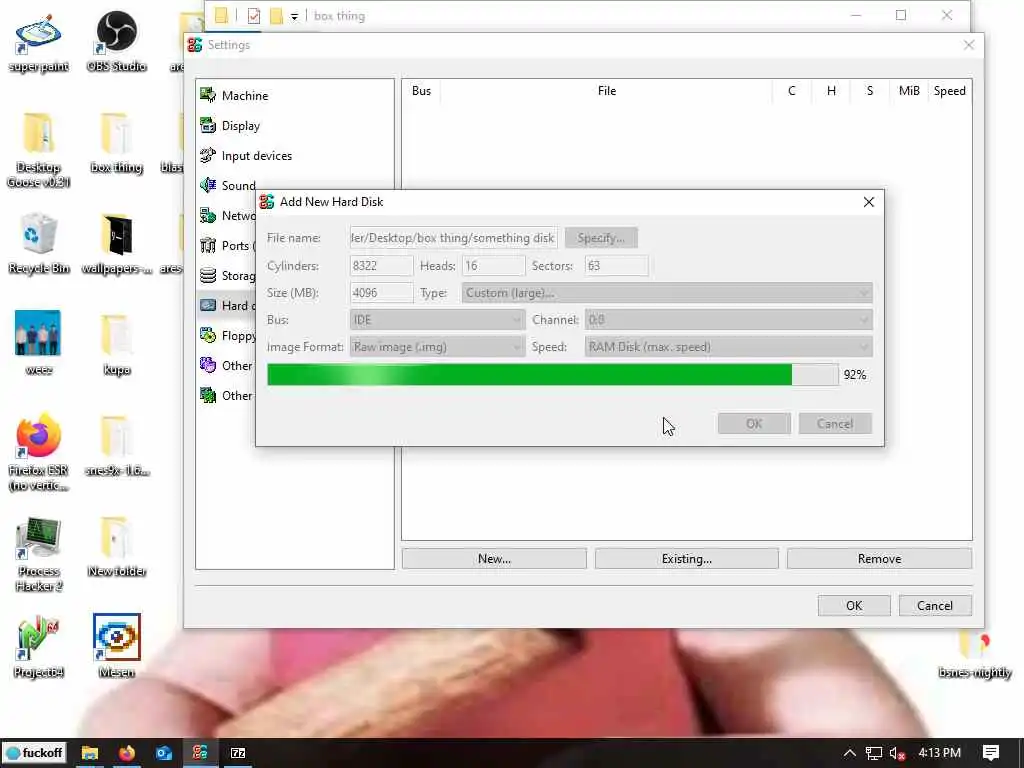The height and width of the screenshot is (768, 1024).
Task: Launch Project64 desktop shortcut
Action: coord(39,647)
